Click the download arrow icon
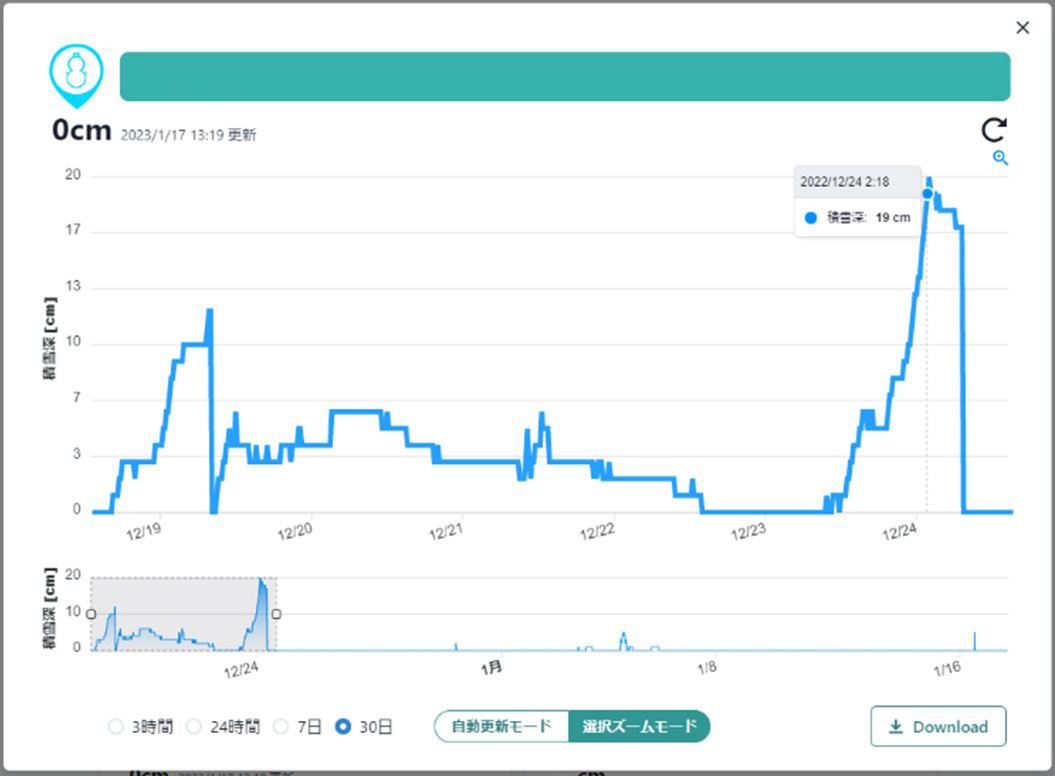1055x776 pixels. click(896, 727)
